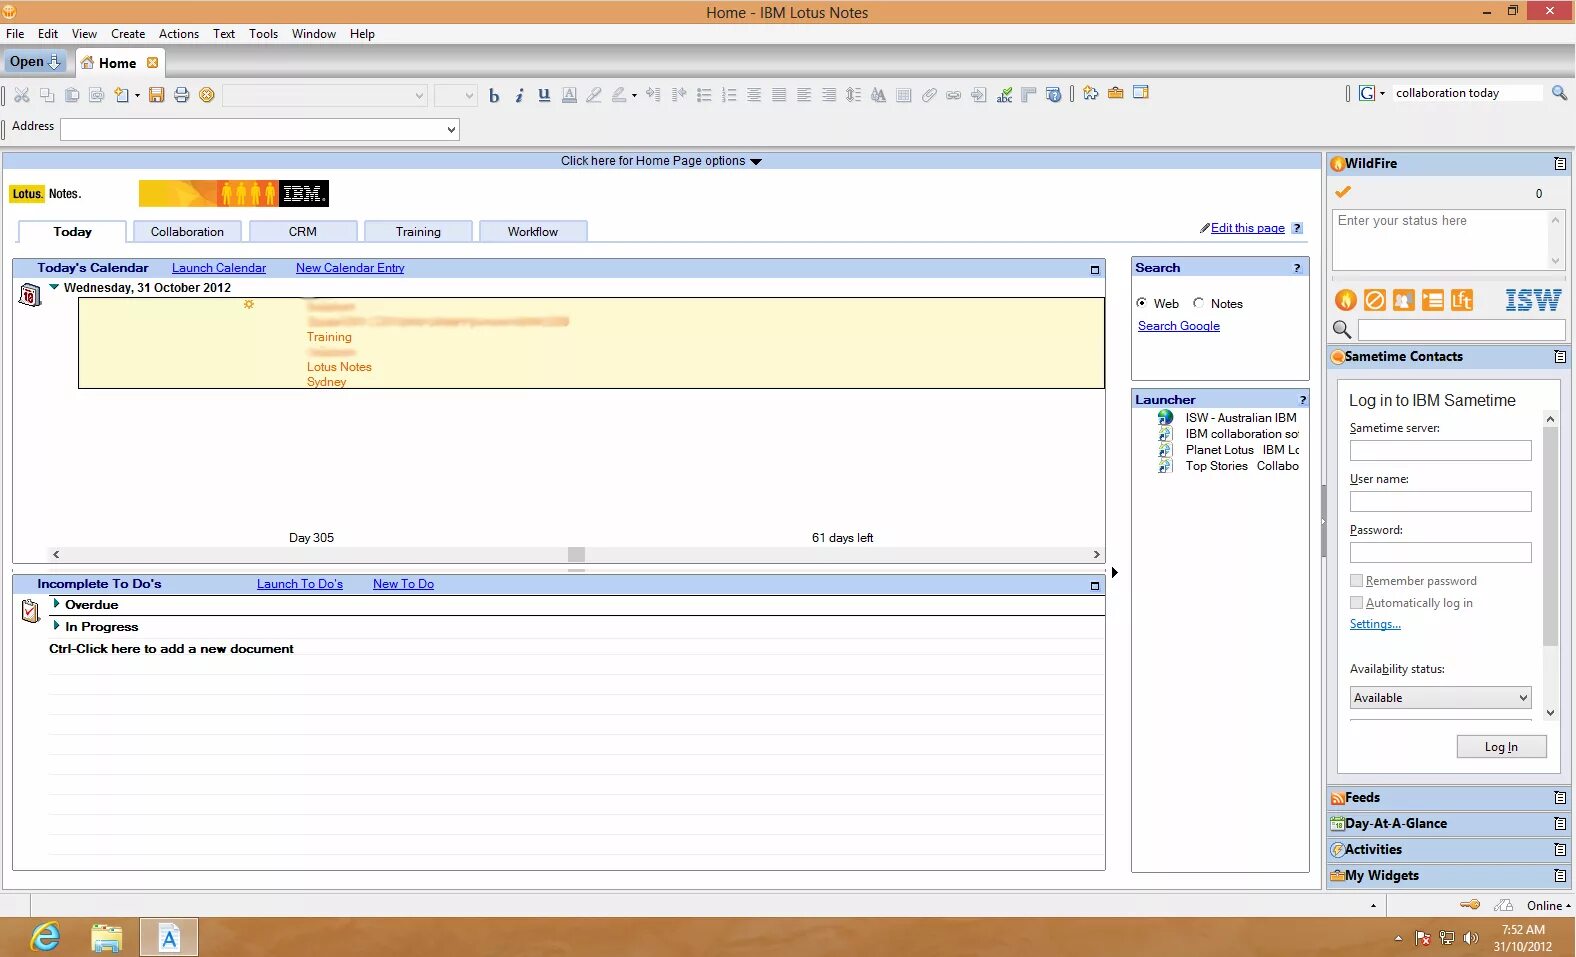Collapse Wednesday, 31 October 2012 calendar day
This screenshot has width=1576, height=957.
54,287
